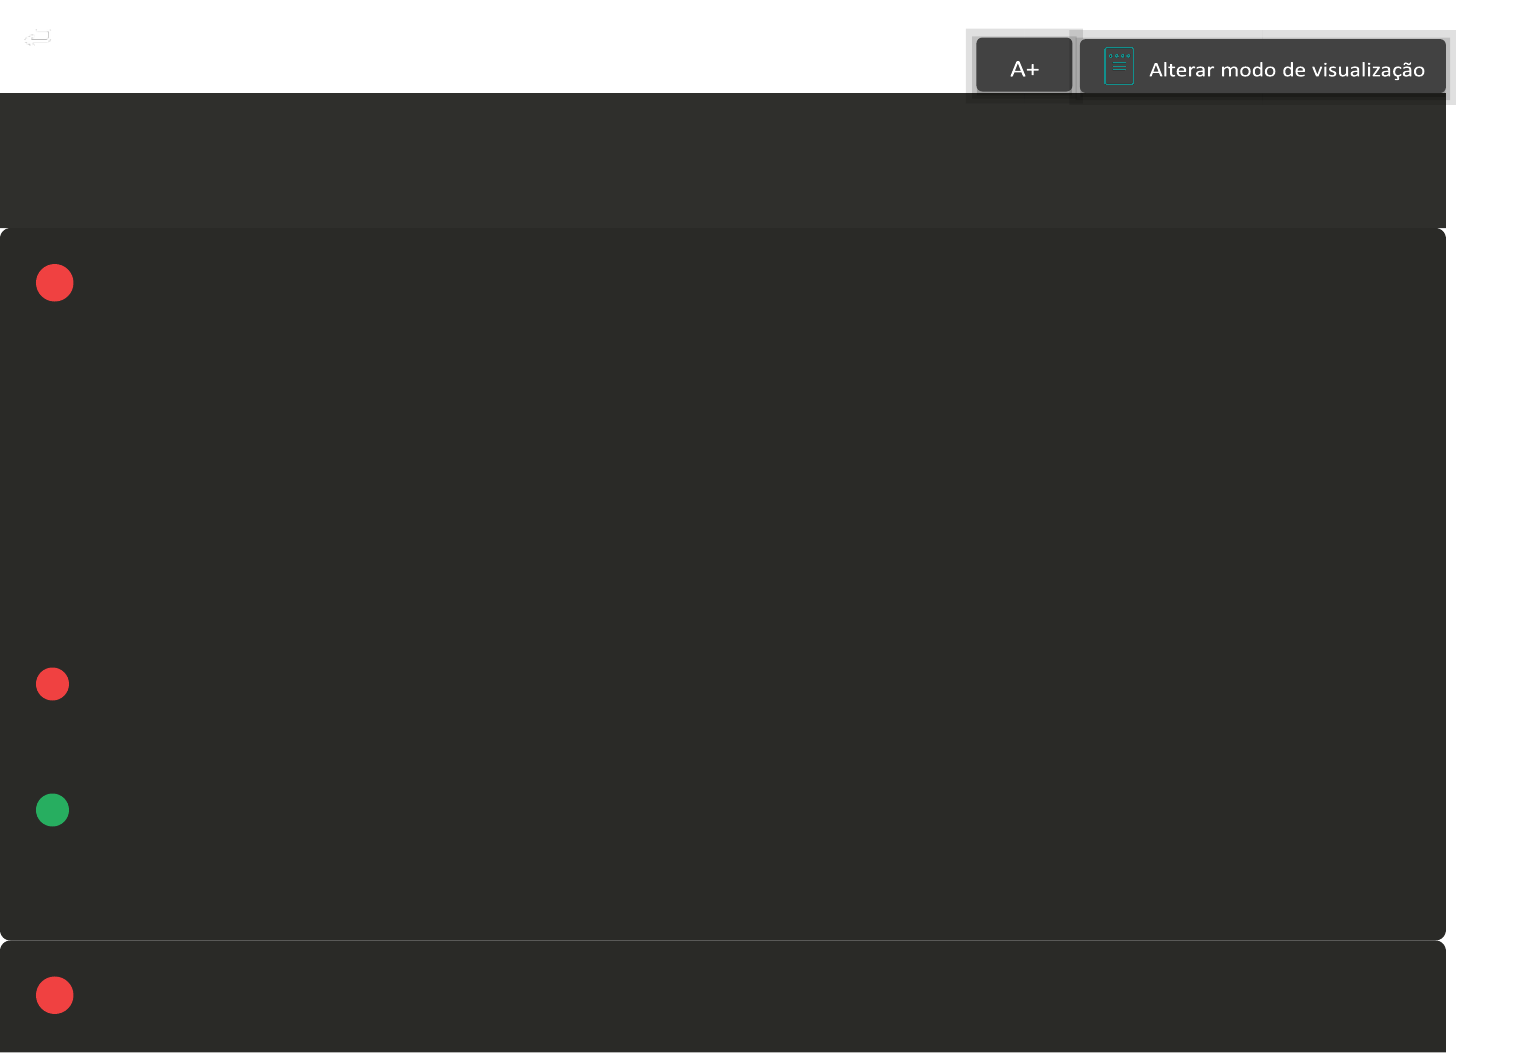
Task: Click the second red circle in first card
Action: point(52,684)
